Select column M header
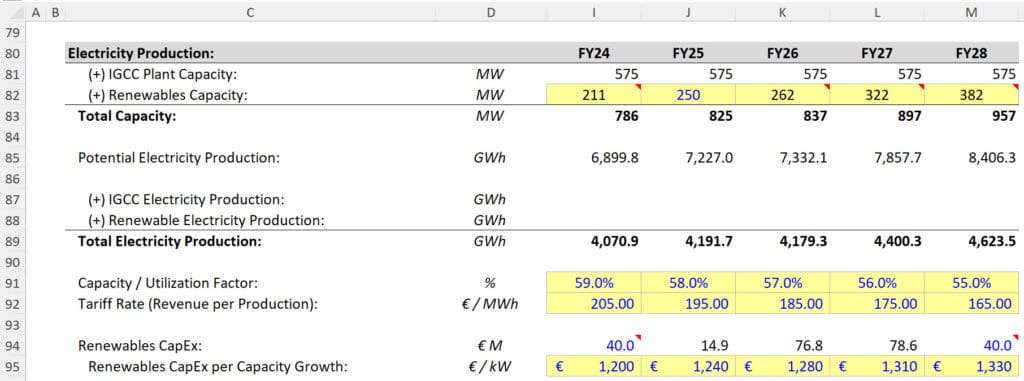Viewport: 1024px width, 381px height. pos(971,11)
